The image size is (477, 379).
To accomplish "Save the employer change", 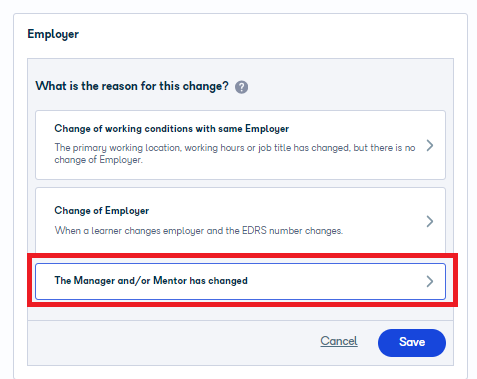I will point(412,343).
